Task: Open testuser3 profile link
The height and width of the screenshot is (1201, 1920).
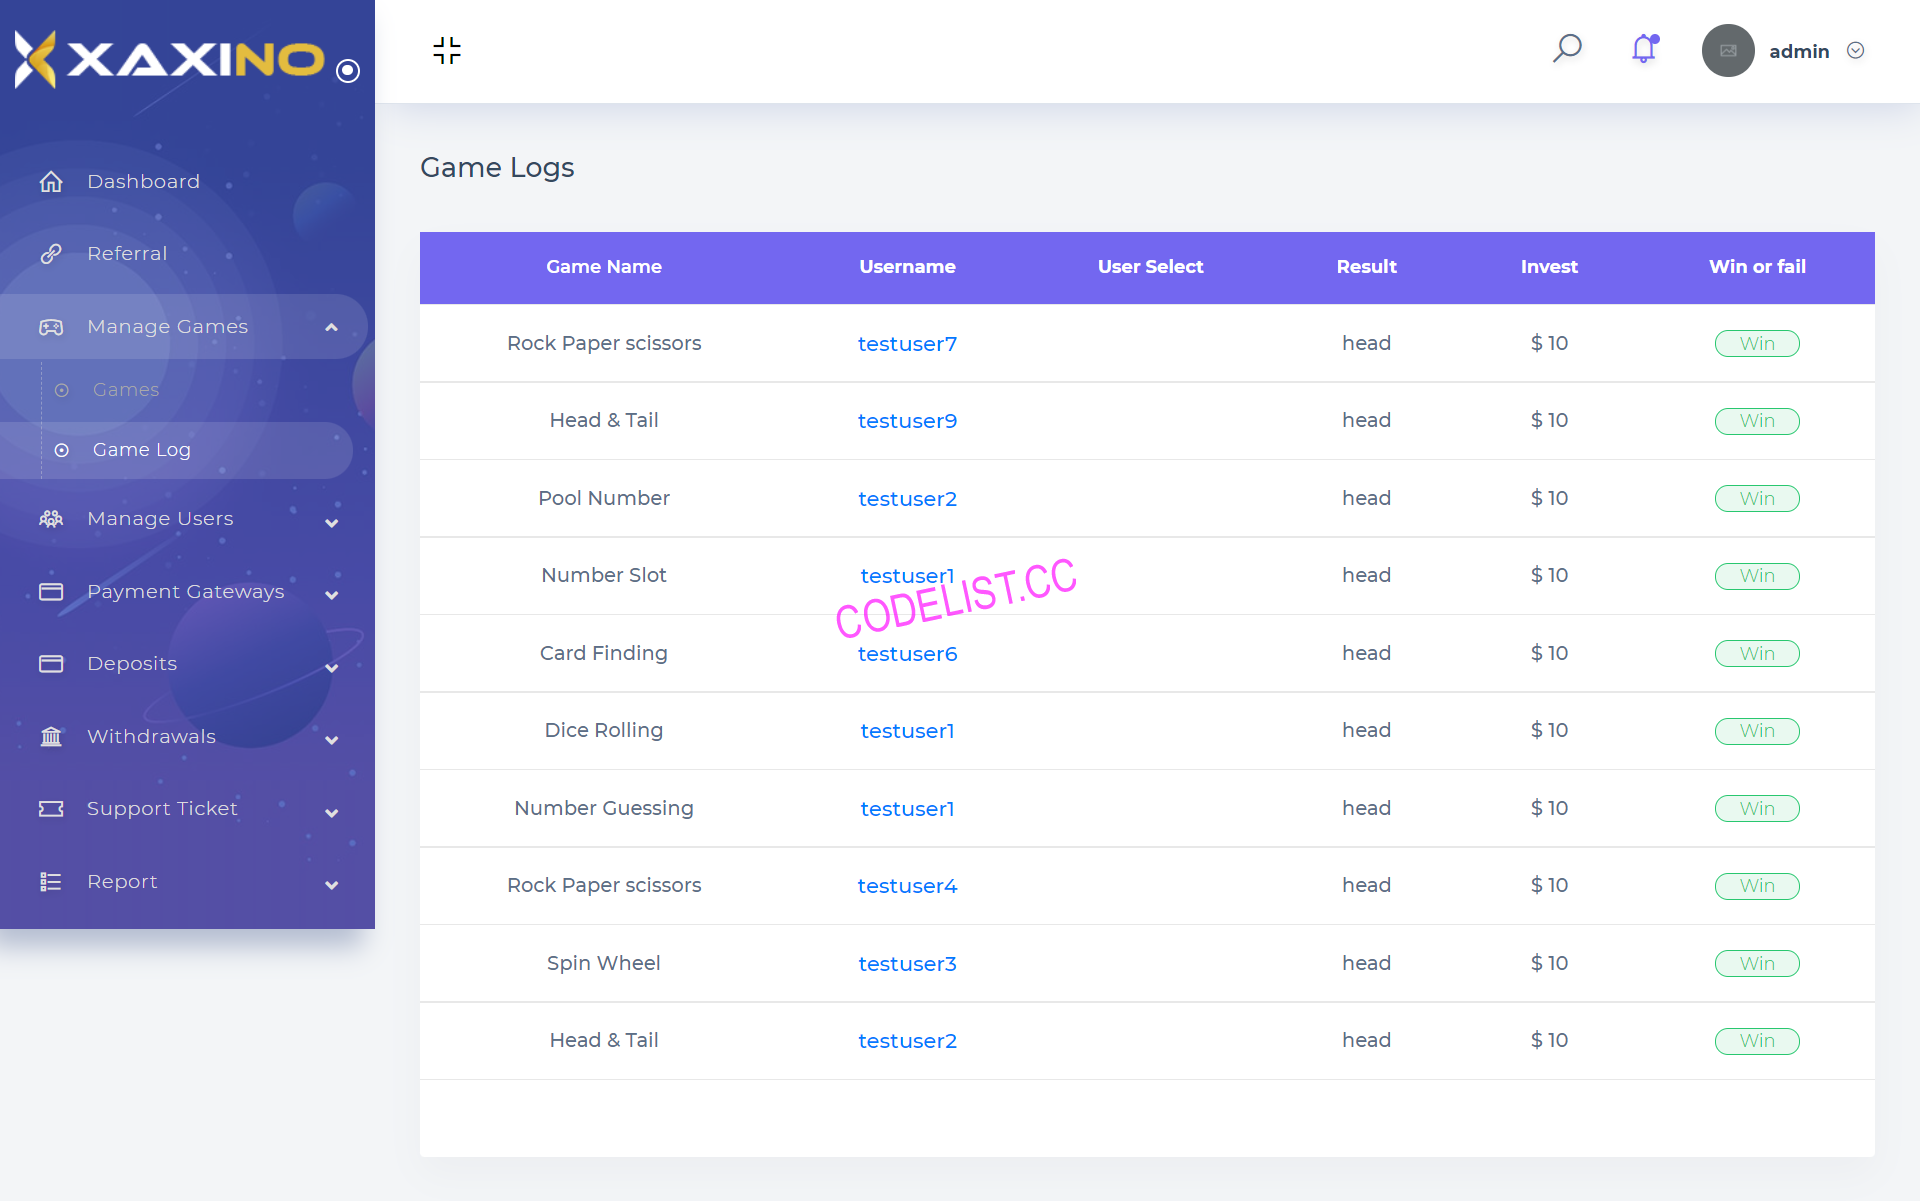Action: pos(907,964)
